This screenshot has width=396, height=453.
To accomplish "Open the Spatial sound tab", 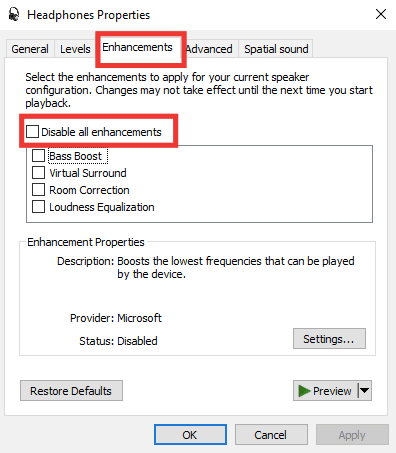I will click(276, 49).
